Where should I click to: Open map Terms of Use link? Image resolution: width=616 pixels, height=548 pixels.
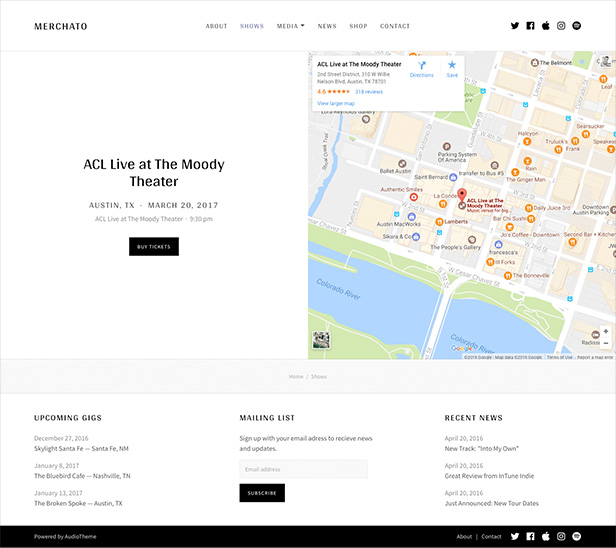[x=559, y=357]
